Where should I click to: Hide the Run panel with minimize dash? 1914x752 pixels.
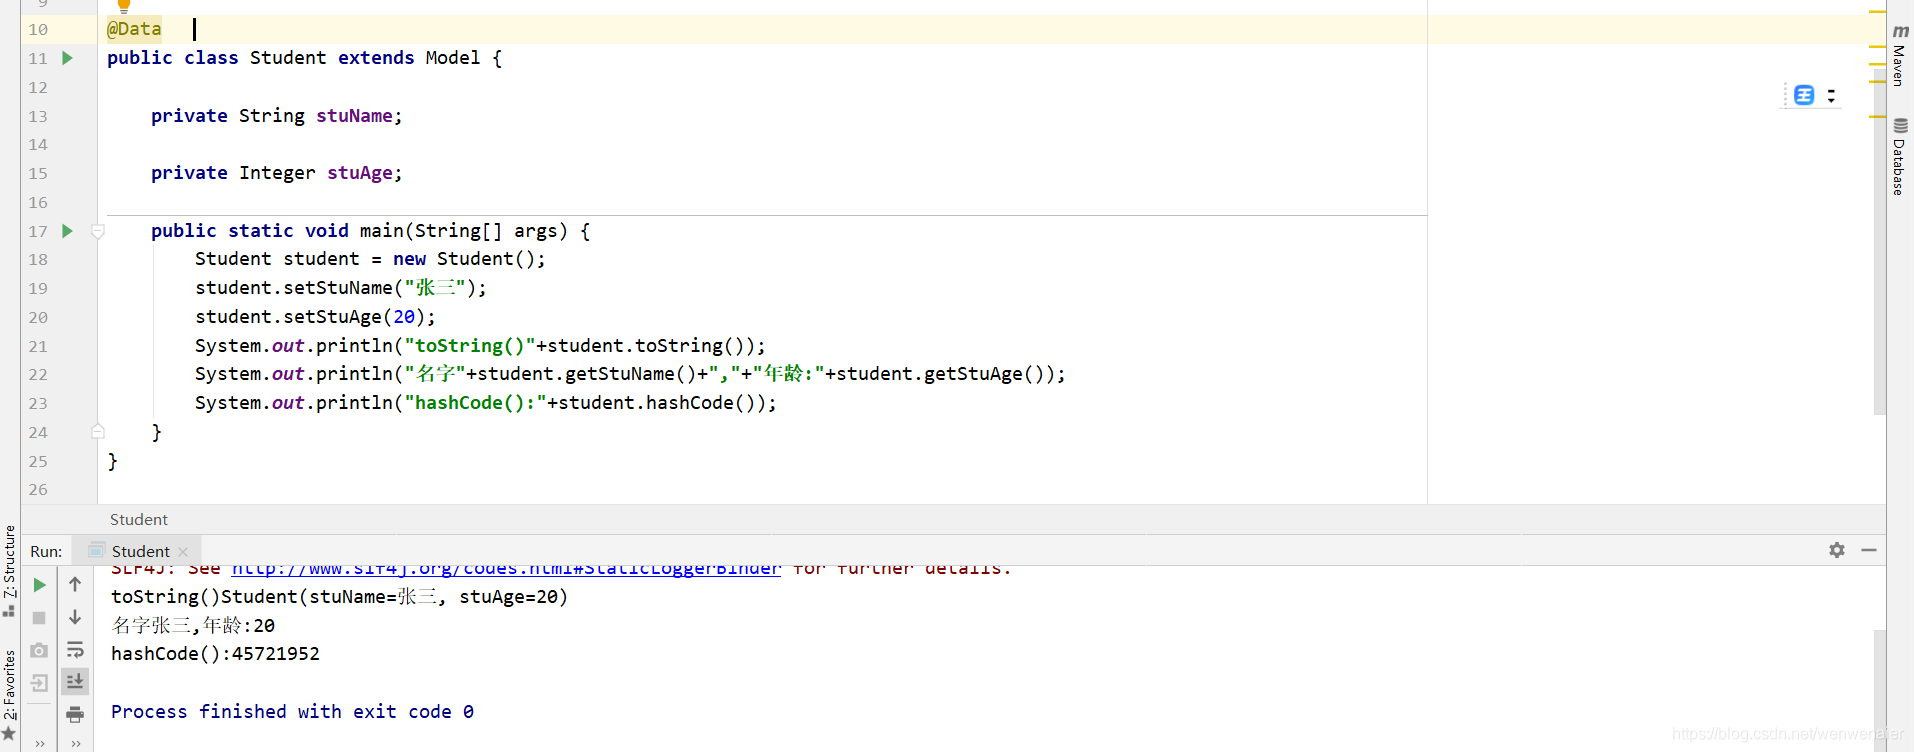[x=1869, y=550]
